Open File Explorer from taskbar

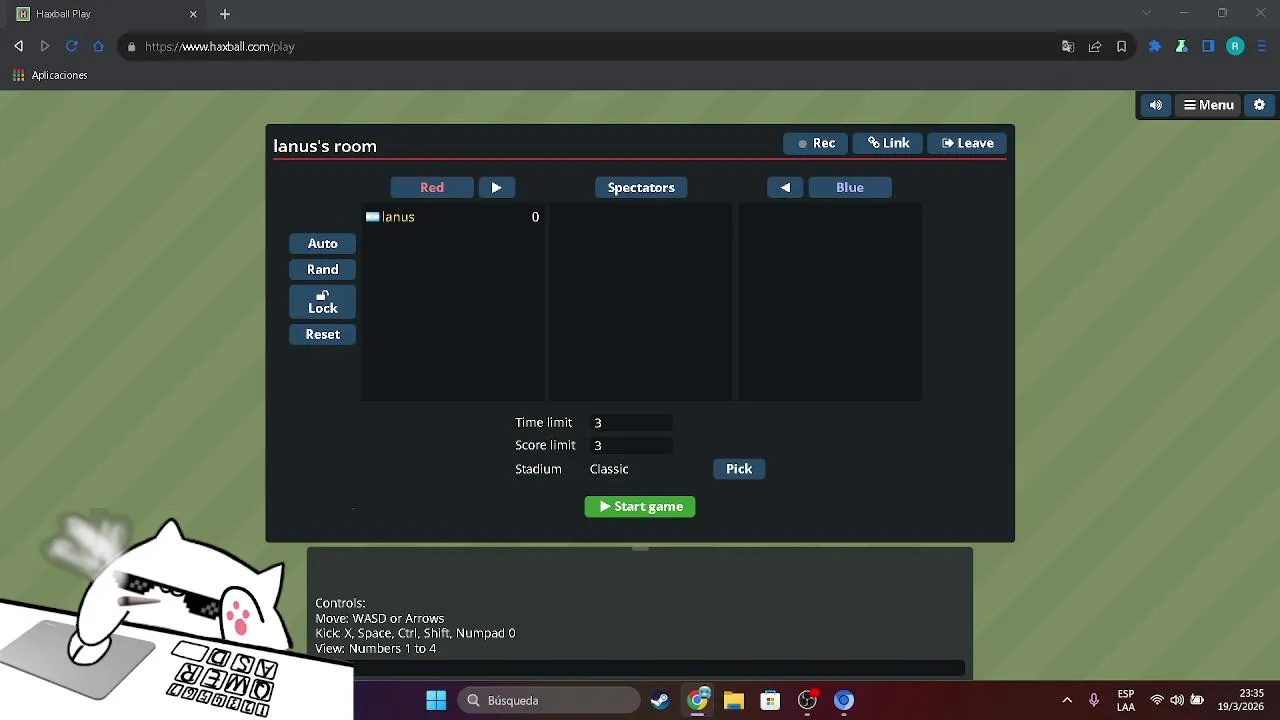tap(734, 701)
